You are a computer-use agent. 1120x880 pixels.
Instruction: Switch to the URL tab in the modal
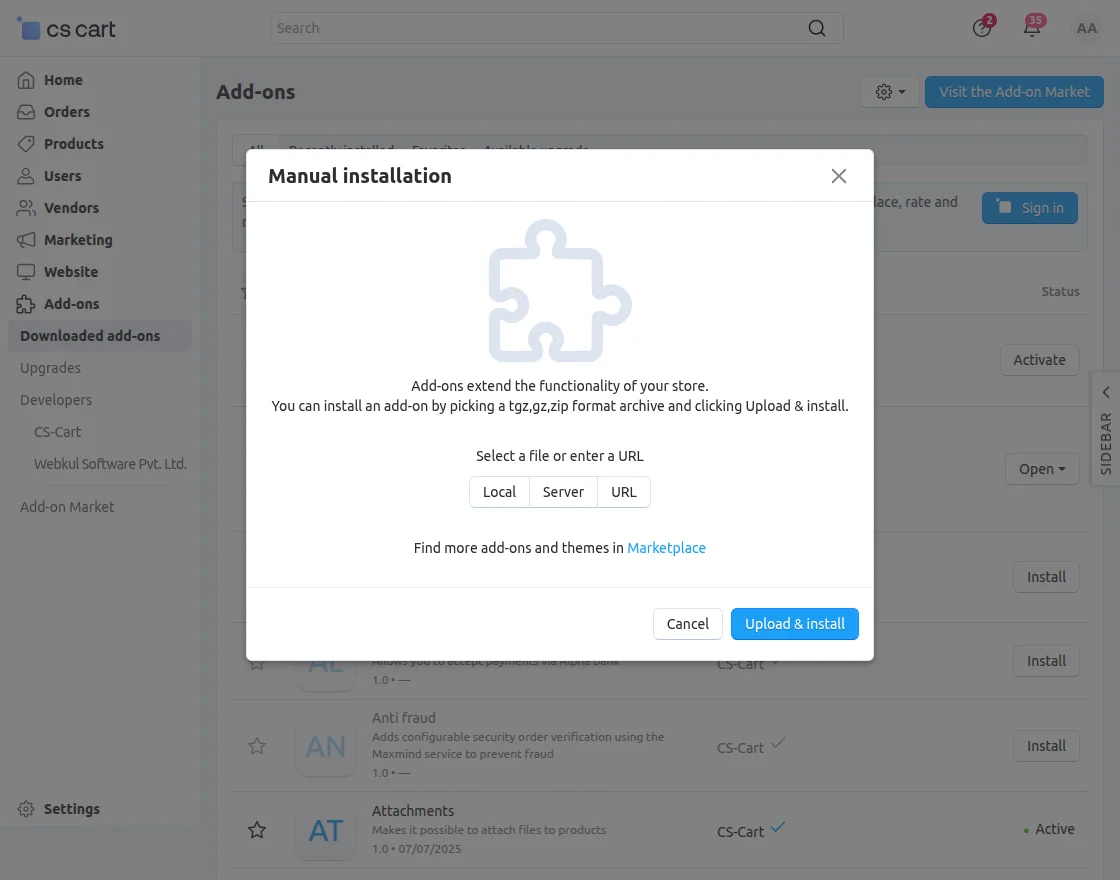click(623, 491)
